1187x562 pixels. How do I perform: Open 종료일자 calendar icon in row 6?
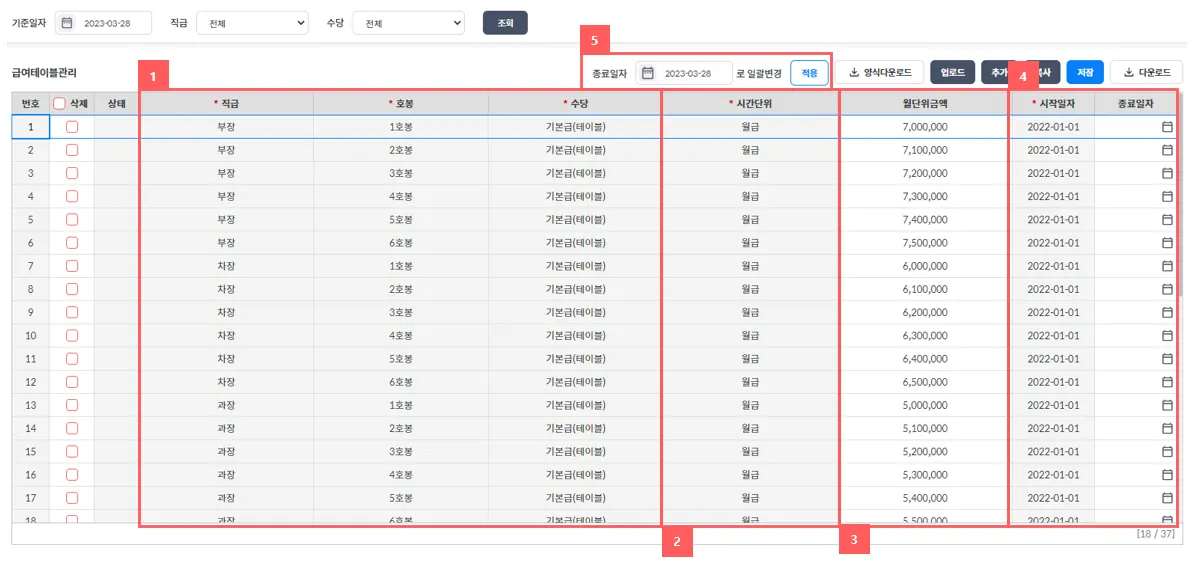tap(1167, 243)
